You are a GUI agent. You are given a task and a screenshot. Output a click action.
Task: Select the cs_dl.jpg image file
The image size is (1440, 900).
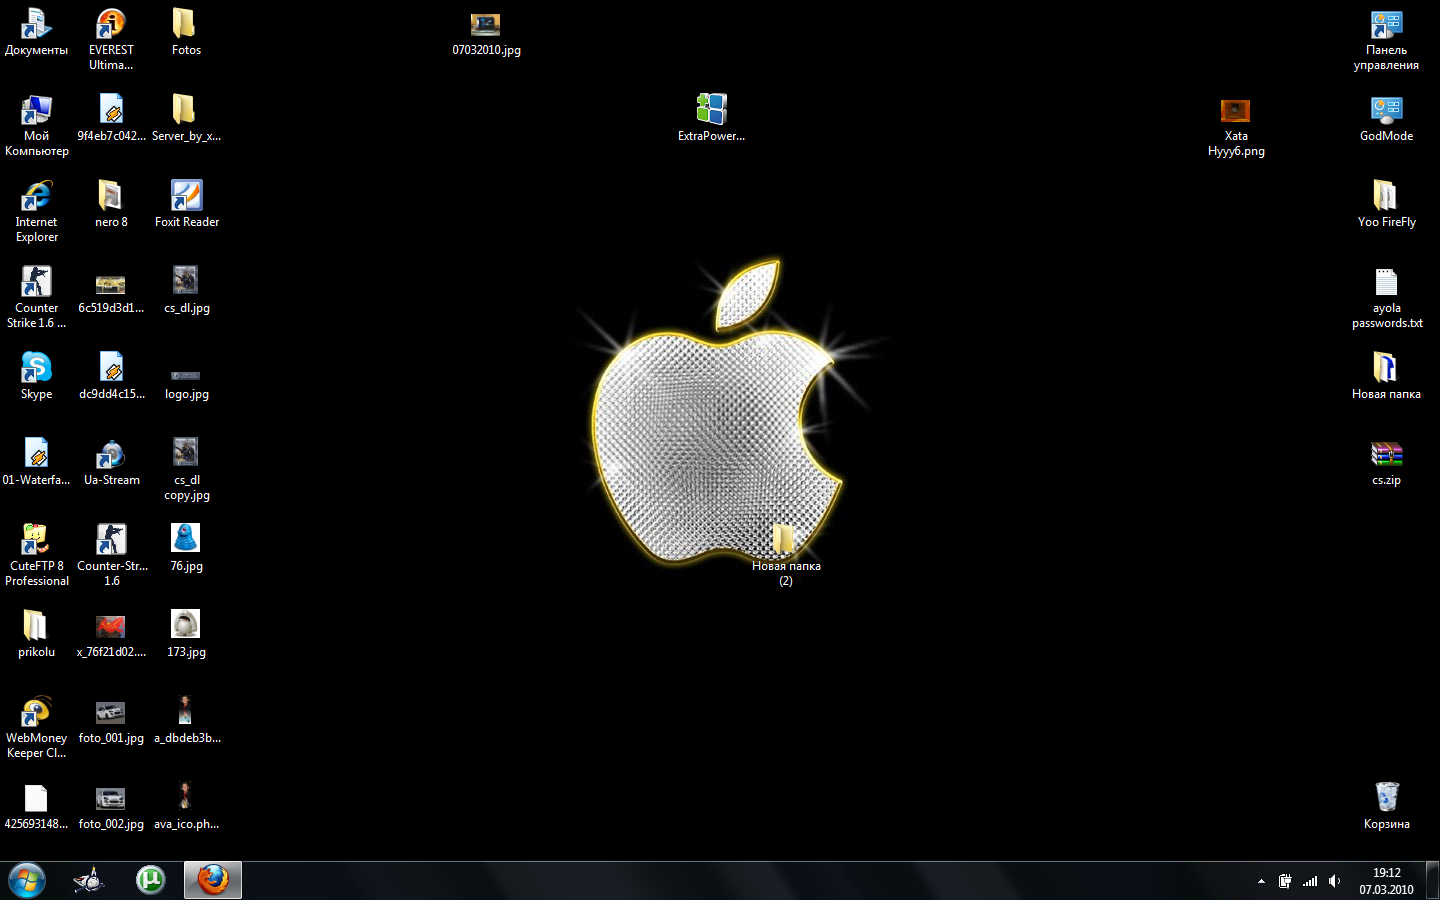tap(186, 290)
